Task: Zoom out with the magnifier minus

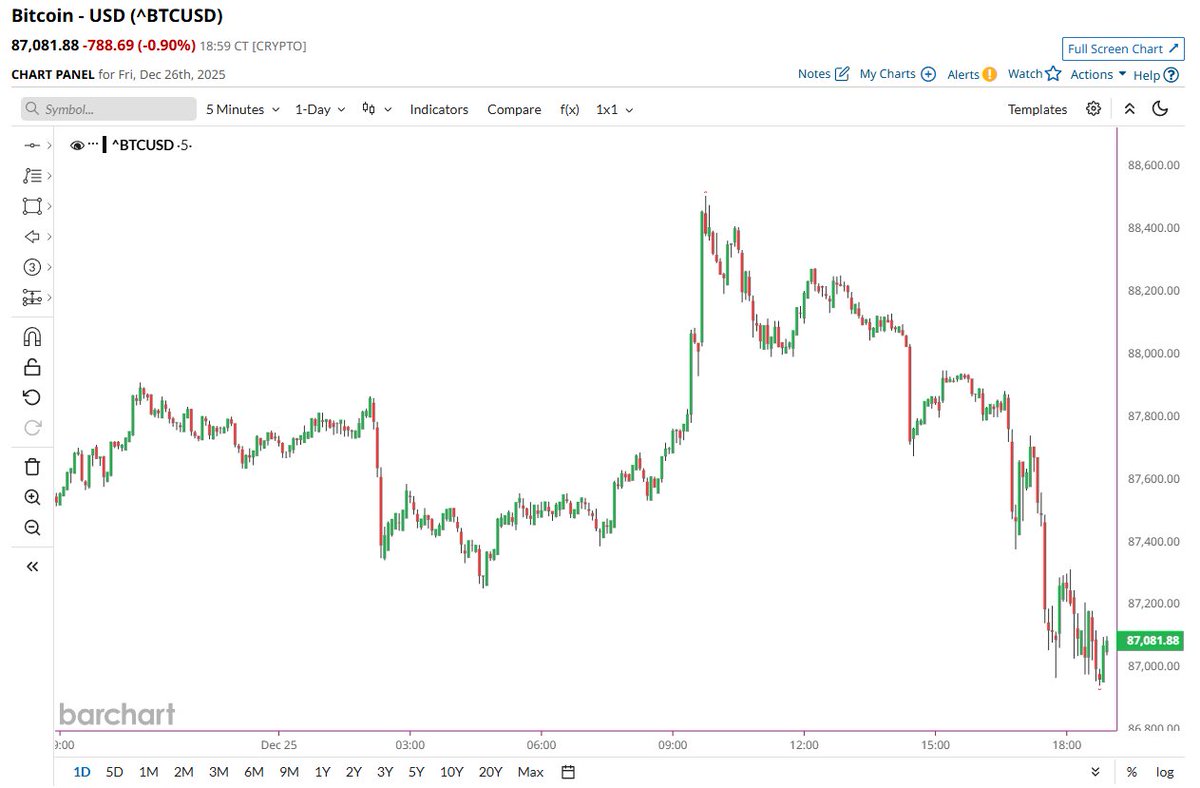Action: [32, 528]
